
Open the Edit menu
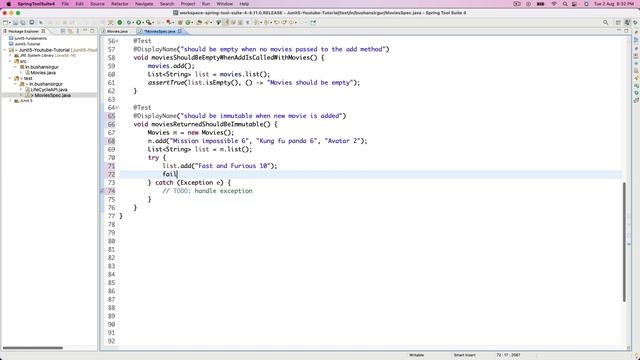[80, 4]
